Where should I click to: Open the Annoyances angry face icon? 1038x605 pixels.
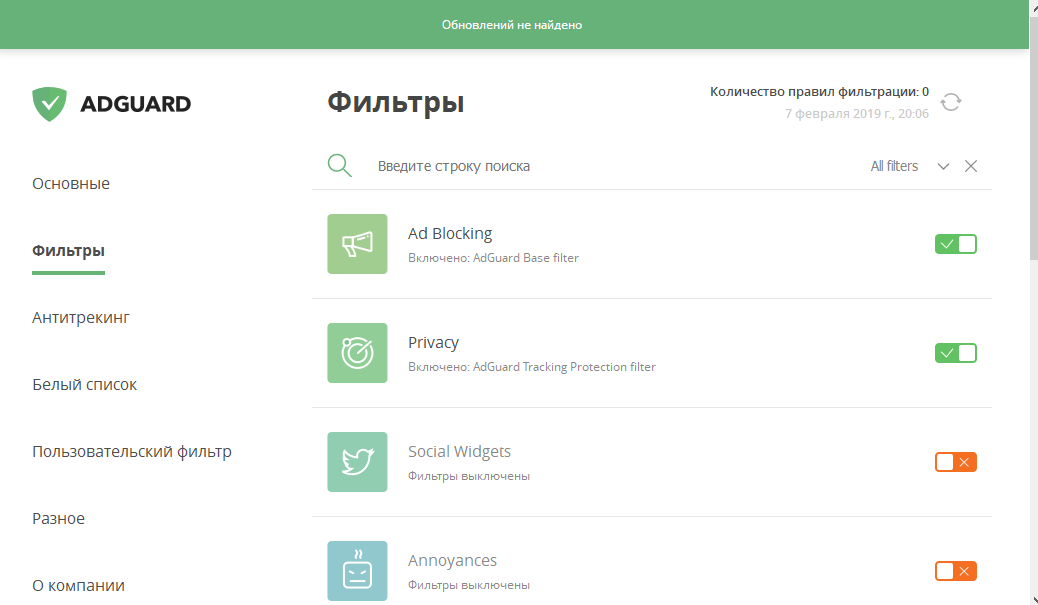coord(357,571)
